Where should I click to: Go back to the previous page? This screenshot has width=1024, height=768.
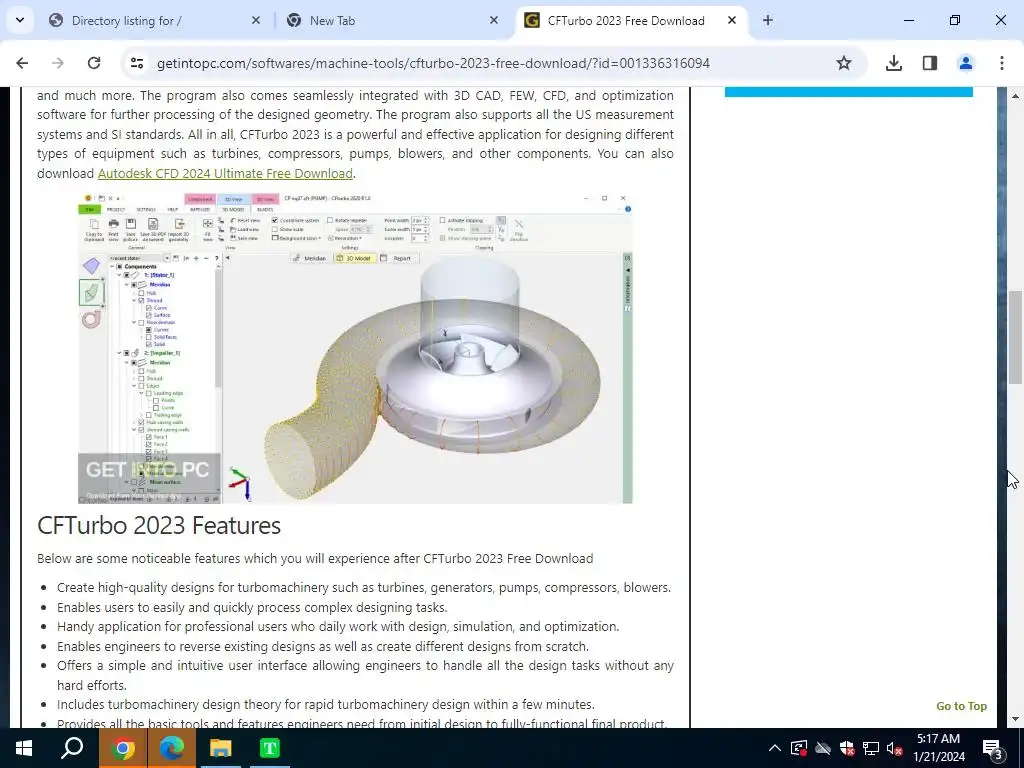click(22, 63)
